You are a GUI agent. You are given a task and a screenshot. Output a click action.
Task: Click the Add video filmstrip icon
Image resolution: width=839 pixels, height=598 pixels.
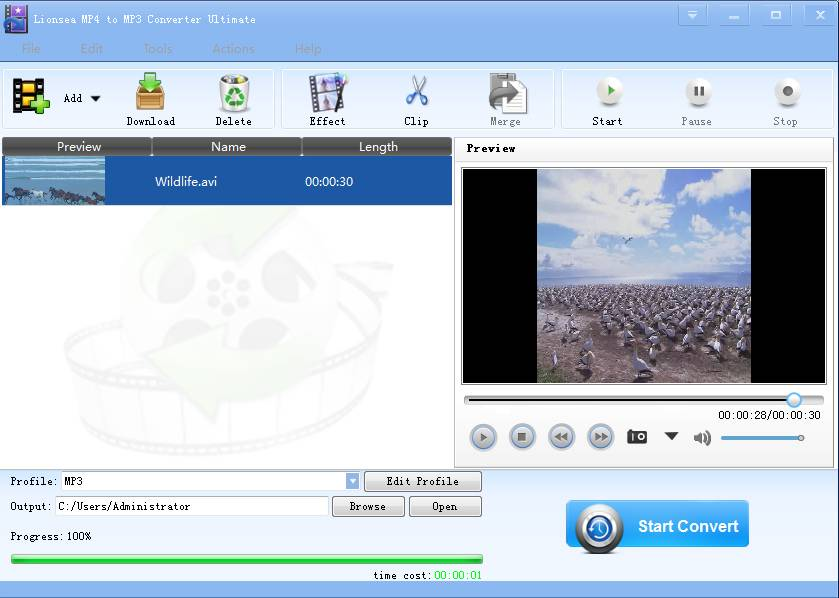coord(31,96)
